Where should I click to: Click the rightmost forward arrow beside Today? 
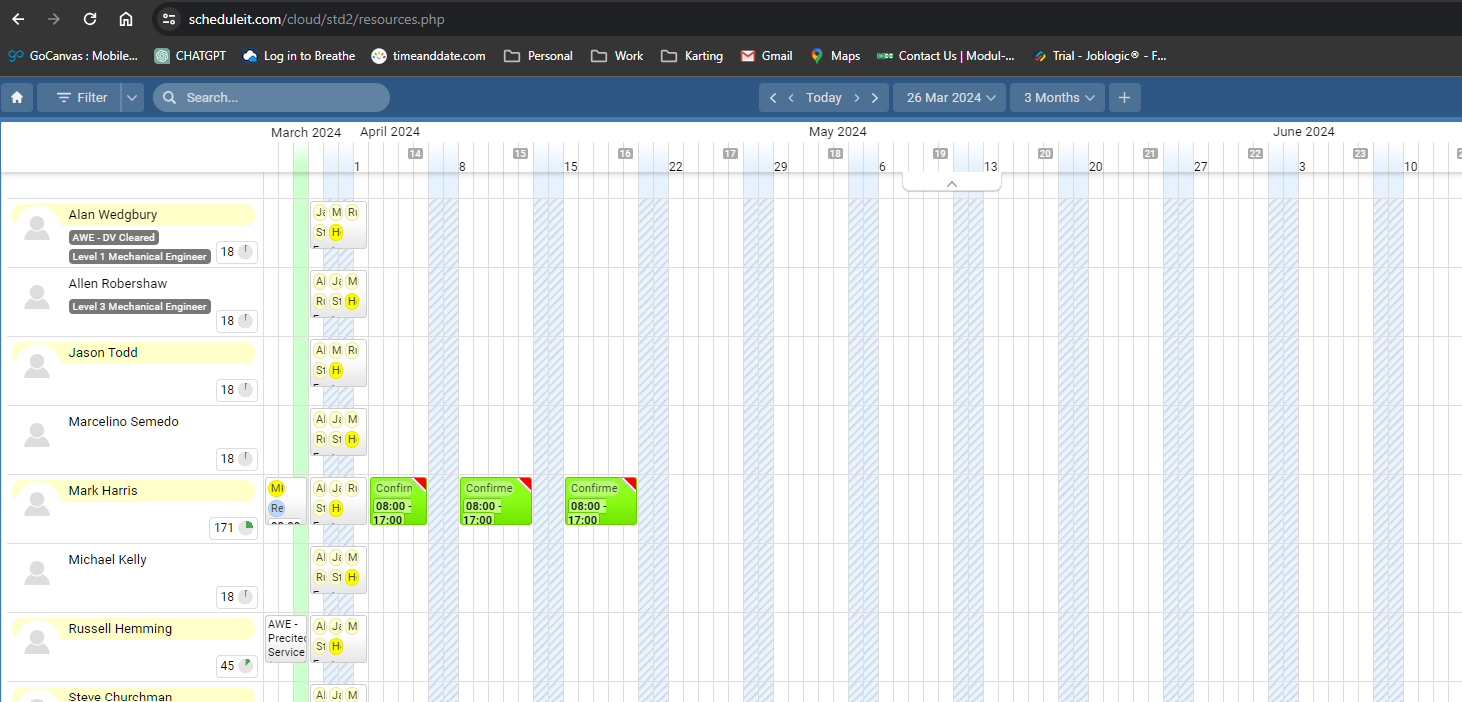875,98
